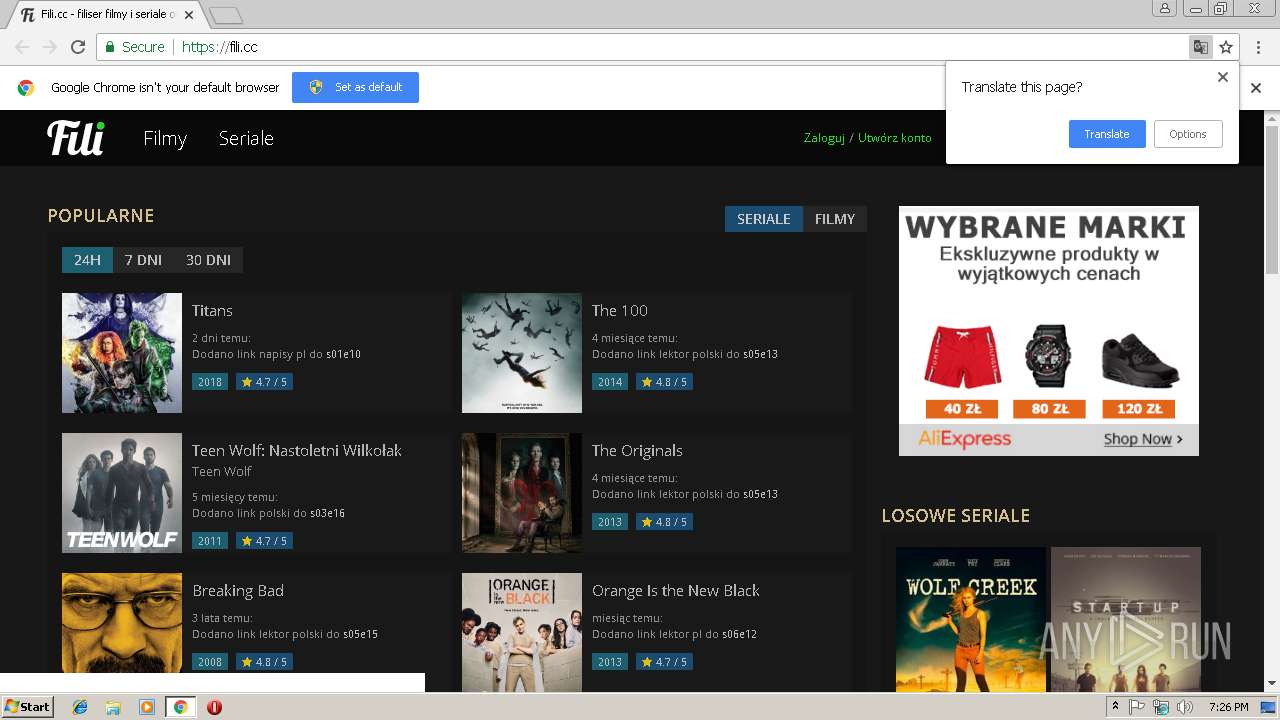Click the Titans 2018 year badge
The image size is (1280, 720).
tap(210, 382)
